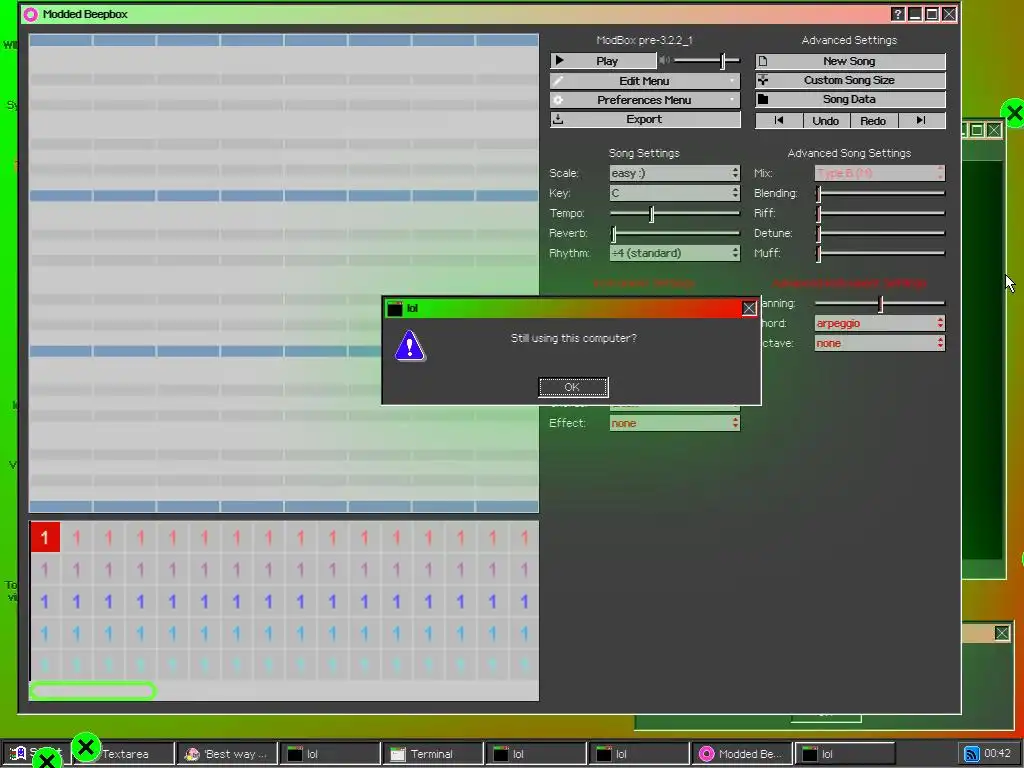Open the Edit Menu dropdown
Image resolution: width=1024 pixels, height=768 pixels.
click(x=645, y=81)
